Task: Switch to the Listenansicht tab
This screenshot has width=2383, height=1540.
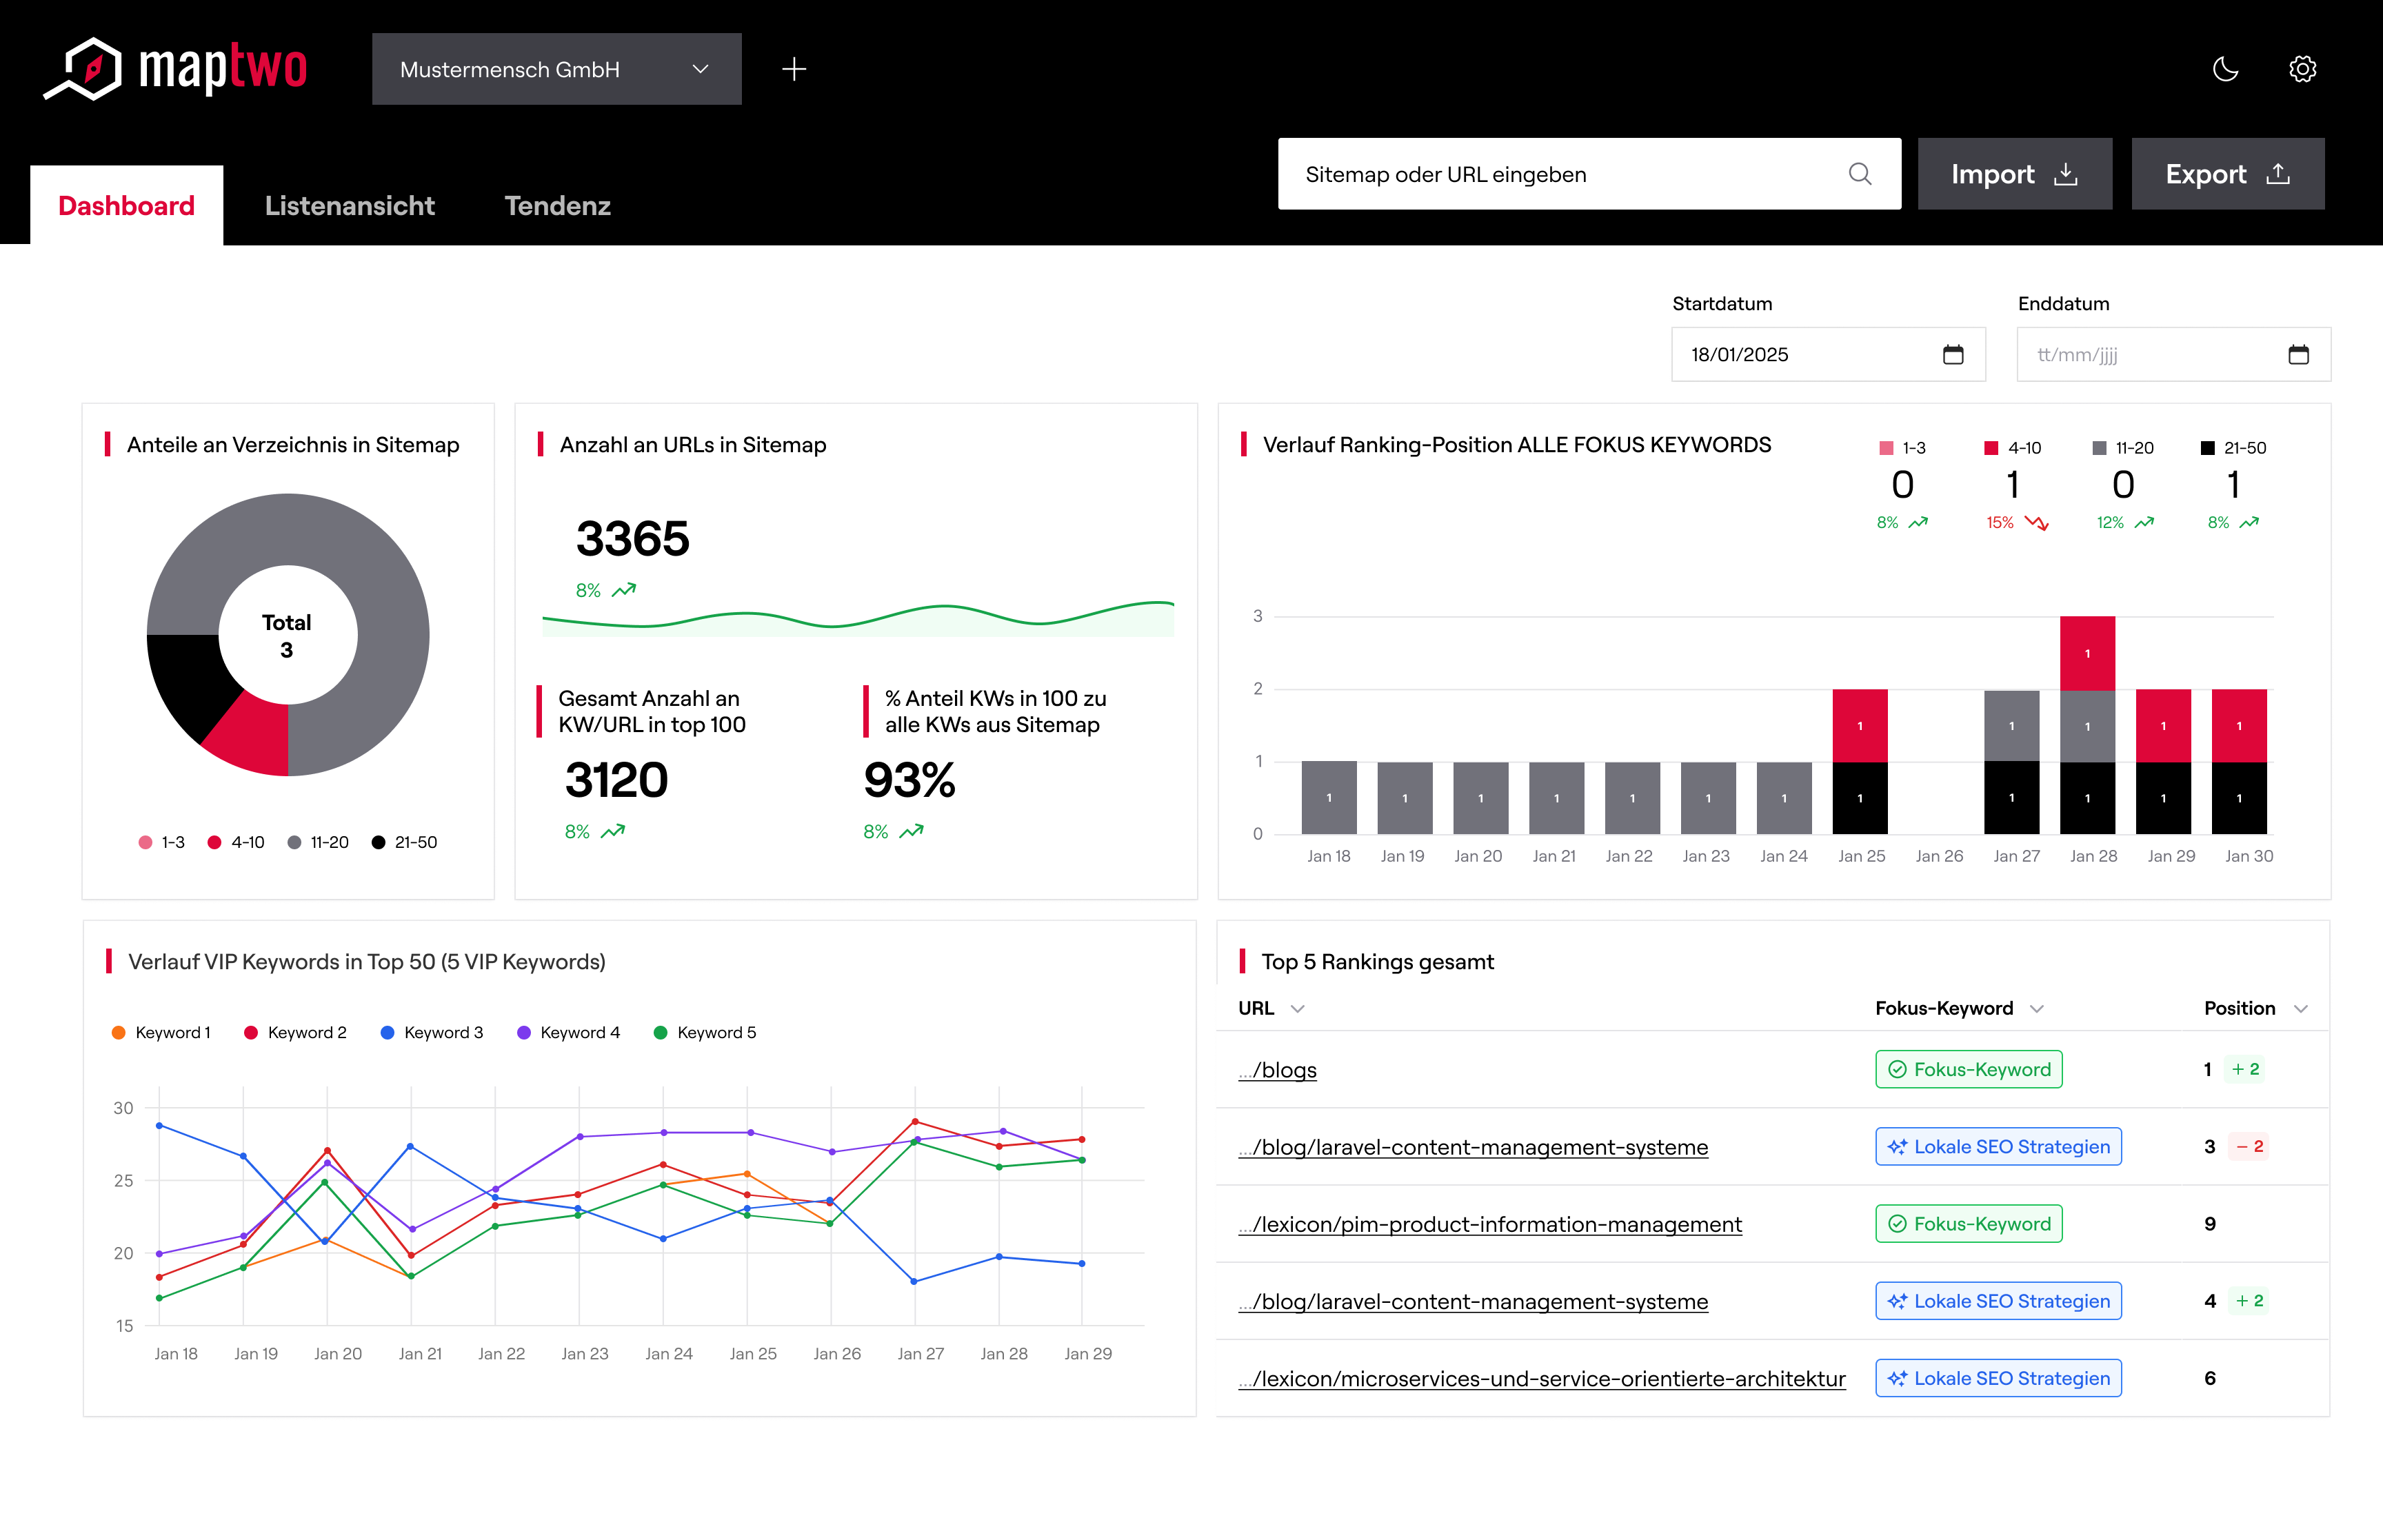Action: point(349,206)
